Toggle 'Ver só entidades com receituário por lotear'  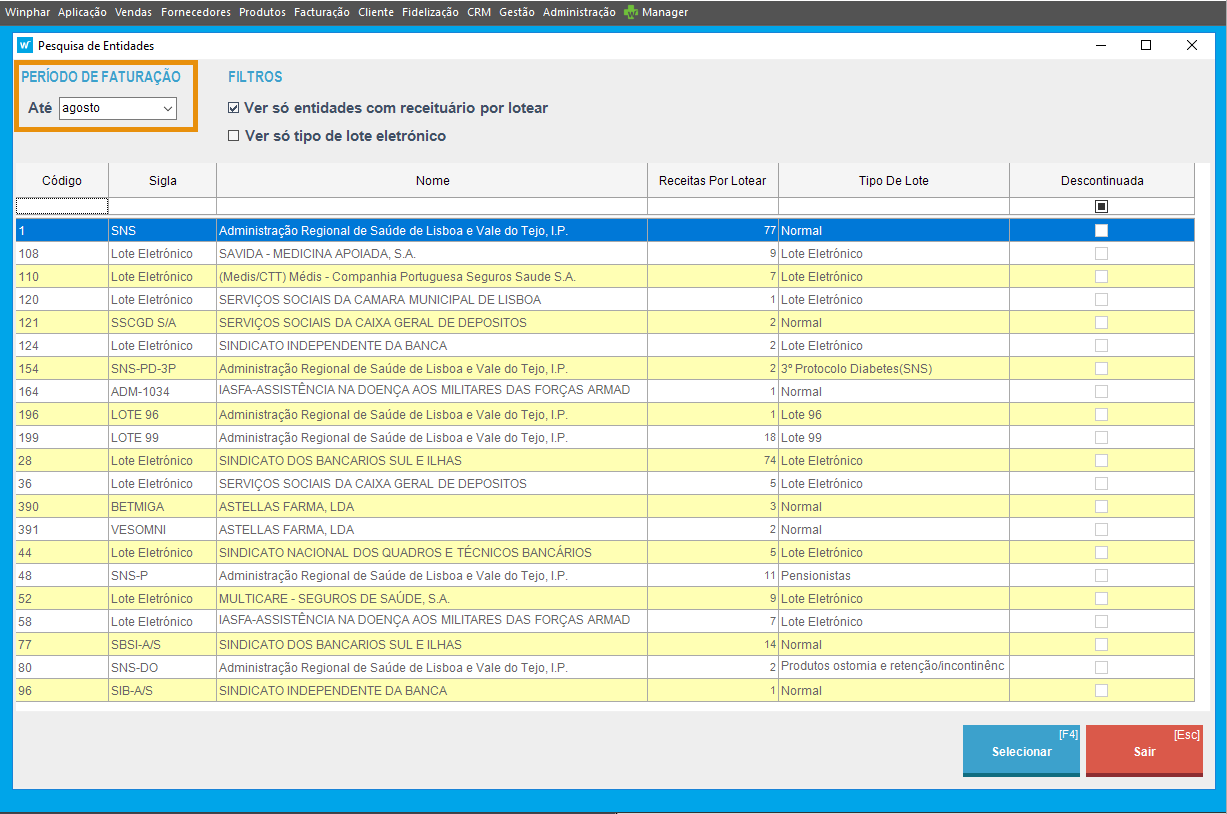click(x=234, y=108)
